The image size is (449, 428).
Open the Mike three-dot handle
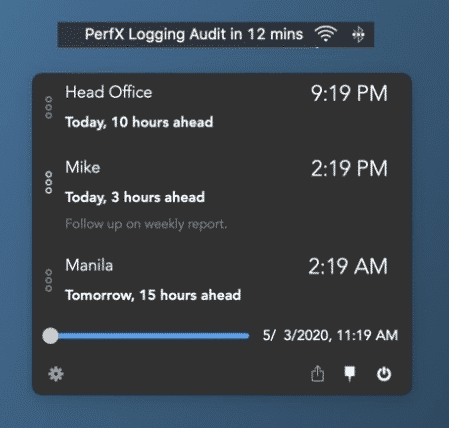point(49,182)
